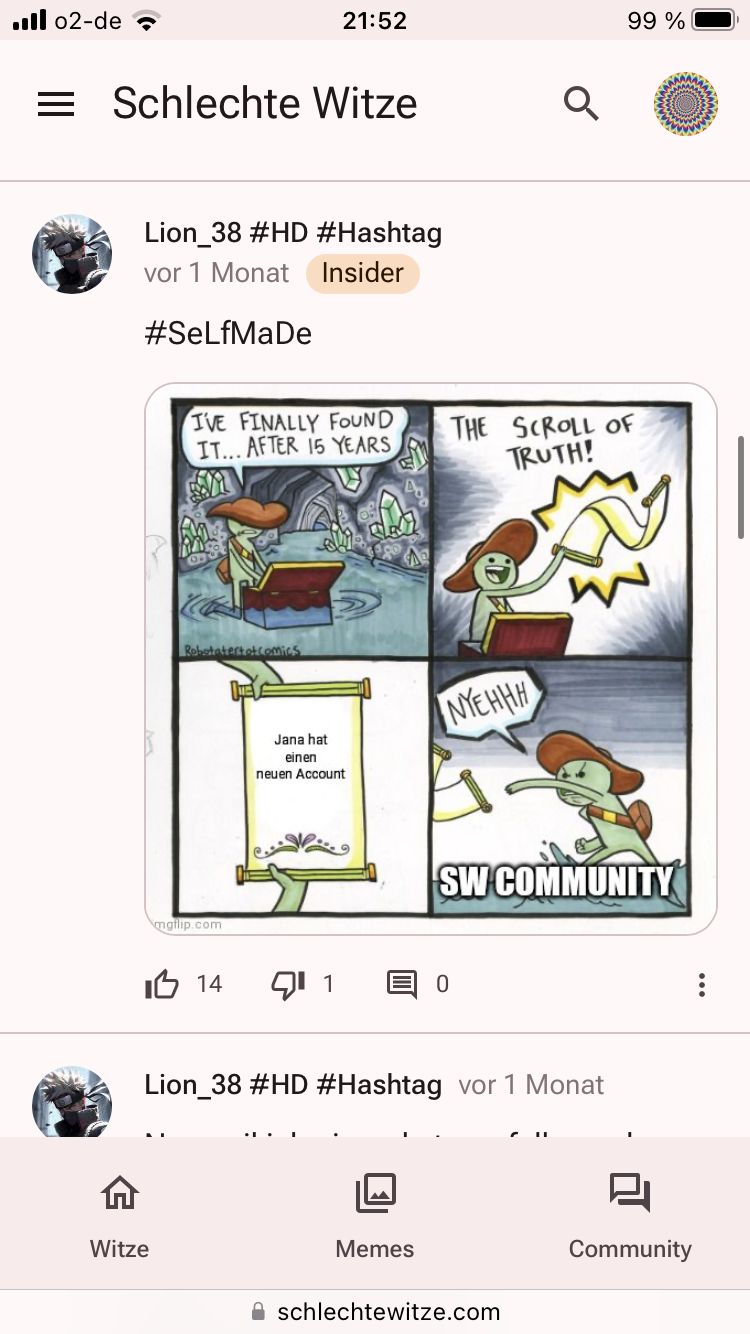Open username Lion_38 #HD #Hashtag on first post

click(x=293, y=233)
